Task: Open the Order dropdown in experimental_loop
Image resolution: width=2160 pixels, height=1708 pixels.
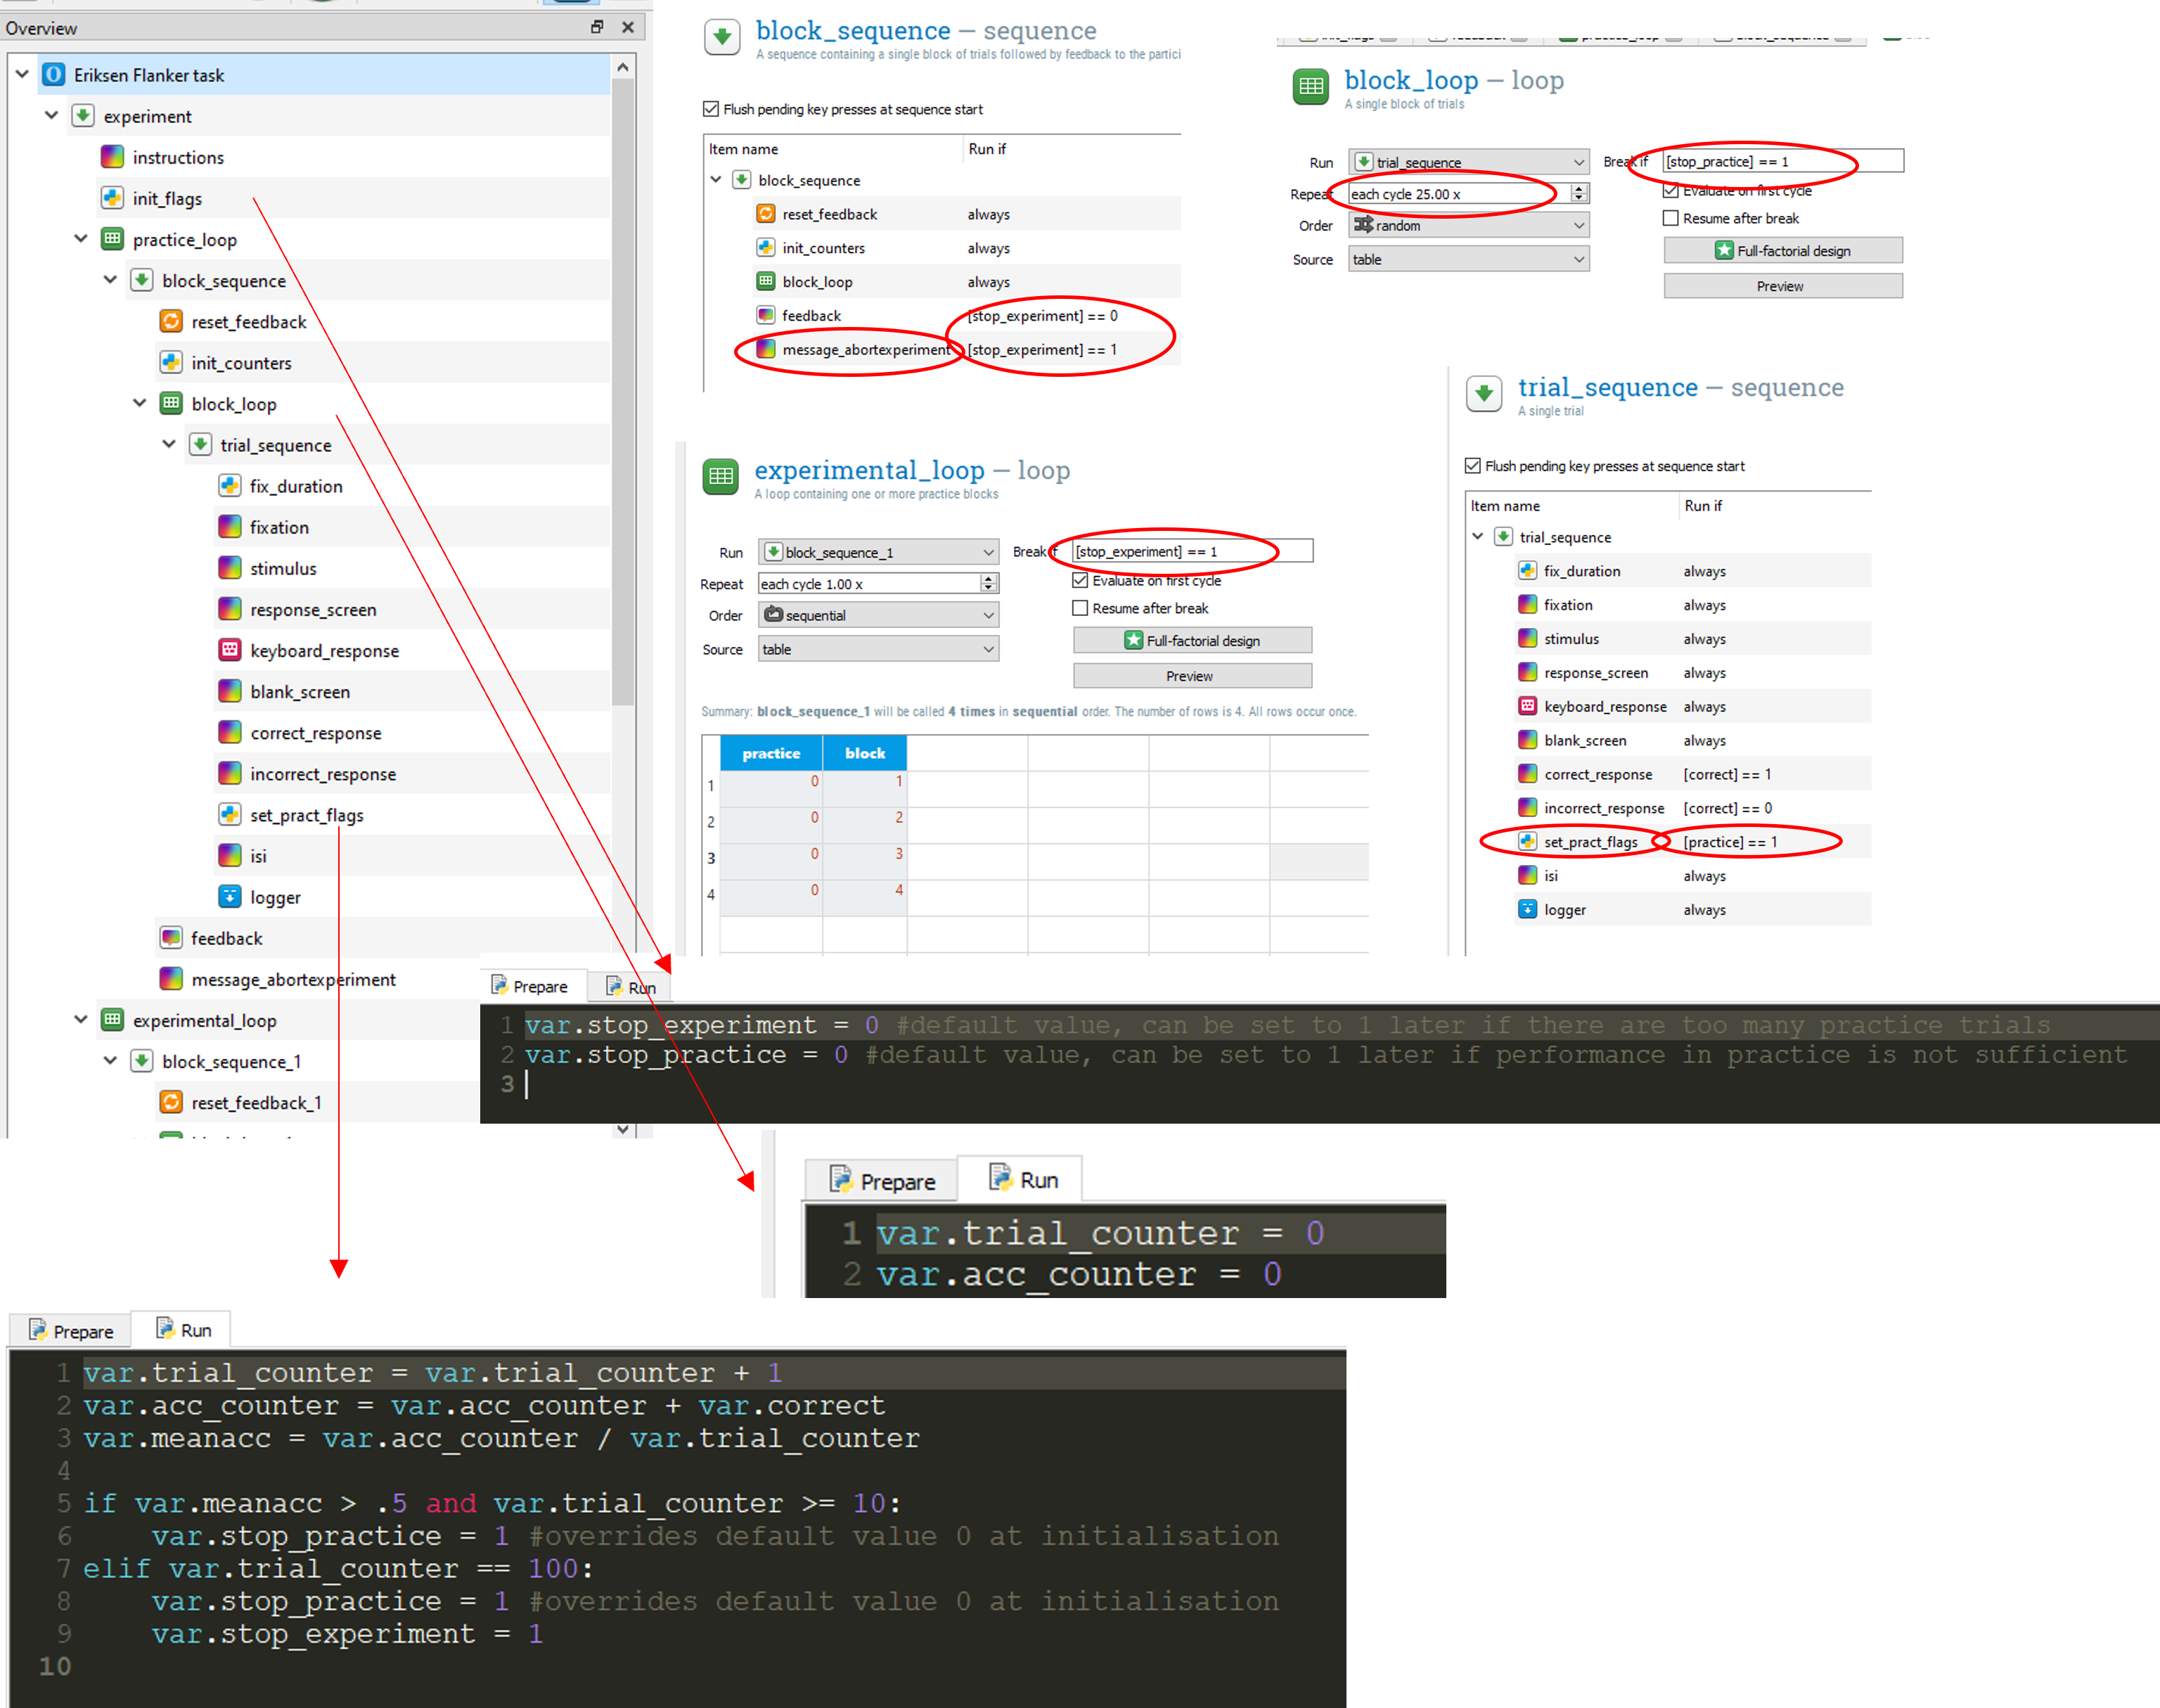Action: [x=877, y=615]
